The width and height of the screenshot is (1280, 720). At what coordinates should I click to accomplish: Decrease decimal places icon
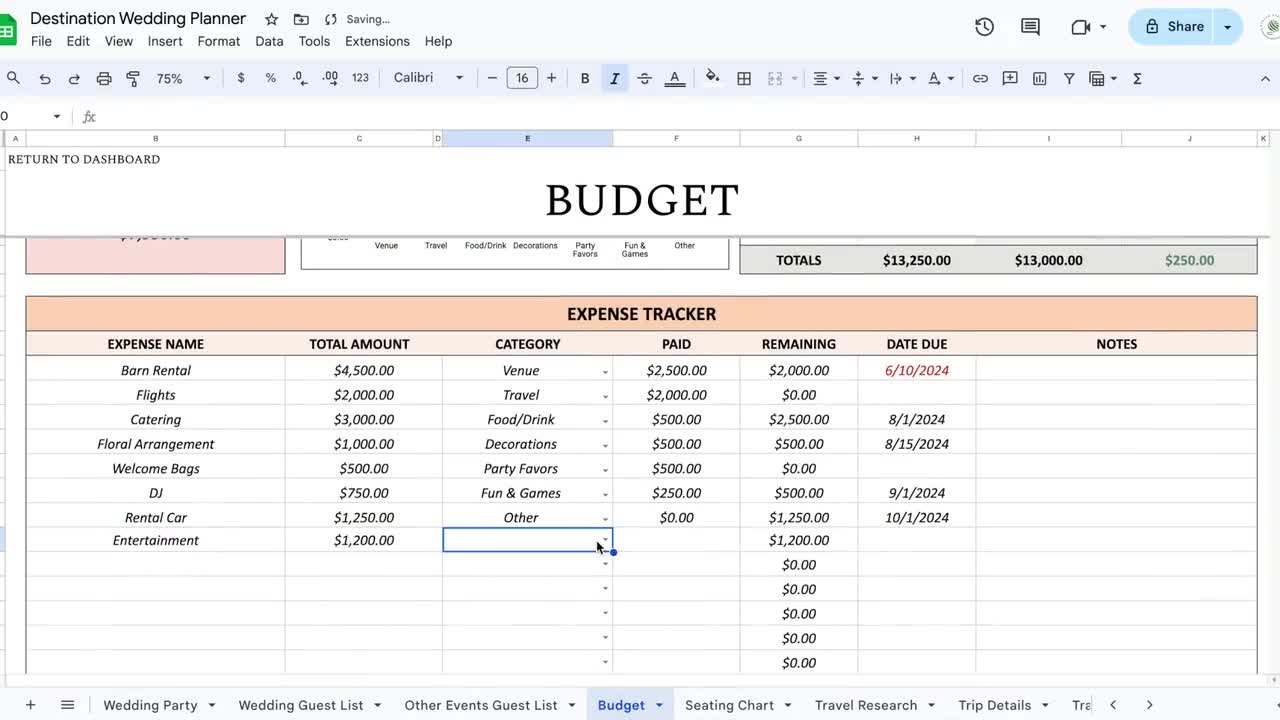click(300, 78)
